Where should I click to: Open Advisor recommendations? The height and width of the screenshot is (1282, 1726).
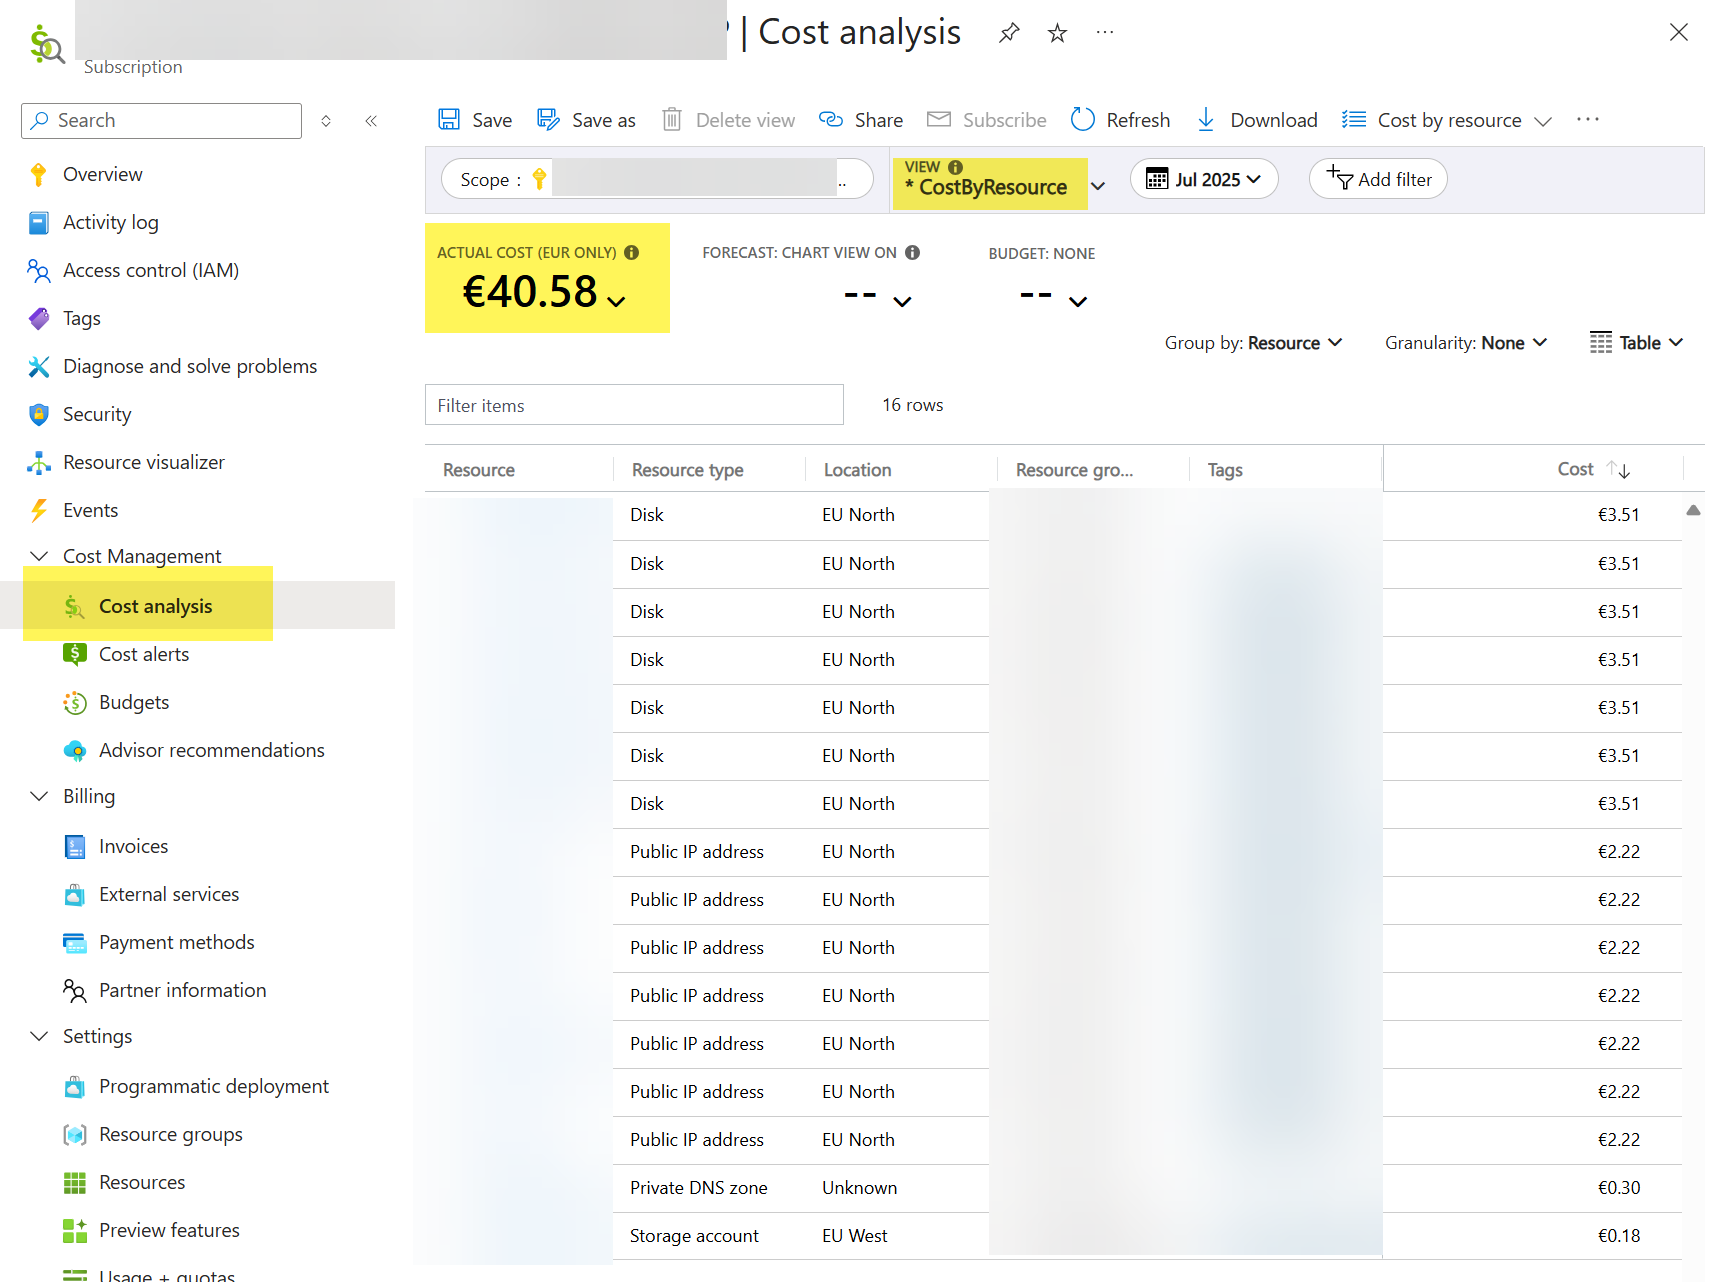coord(211,750)
